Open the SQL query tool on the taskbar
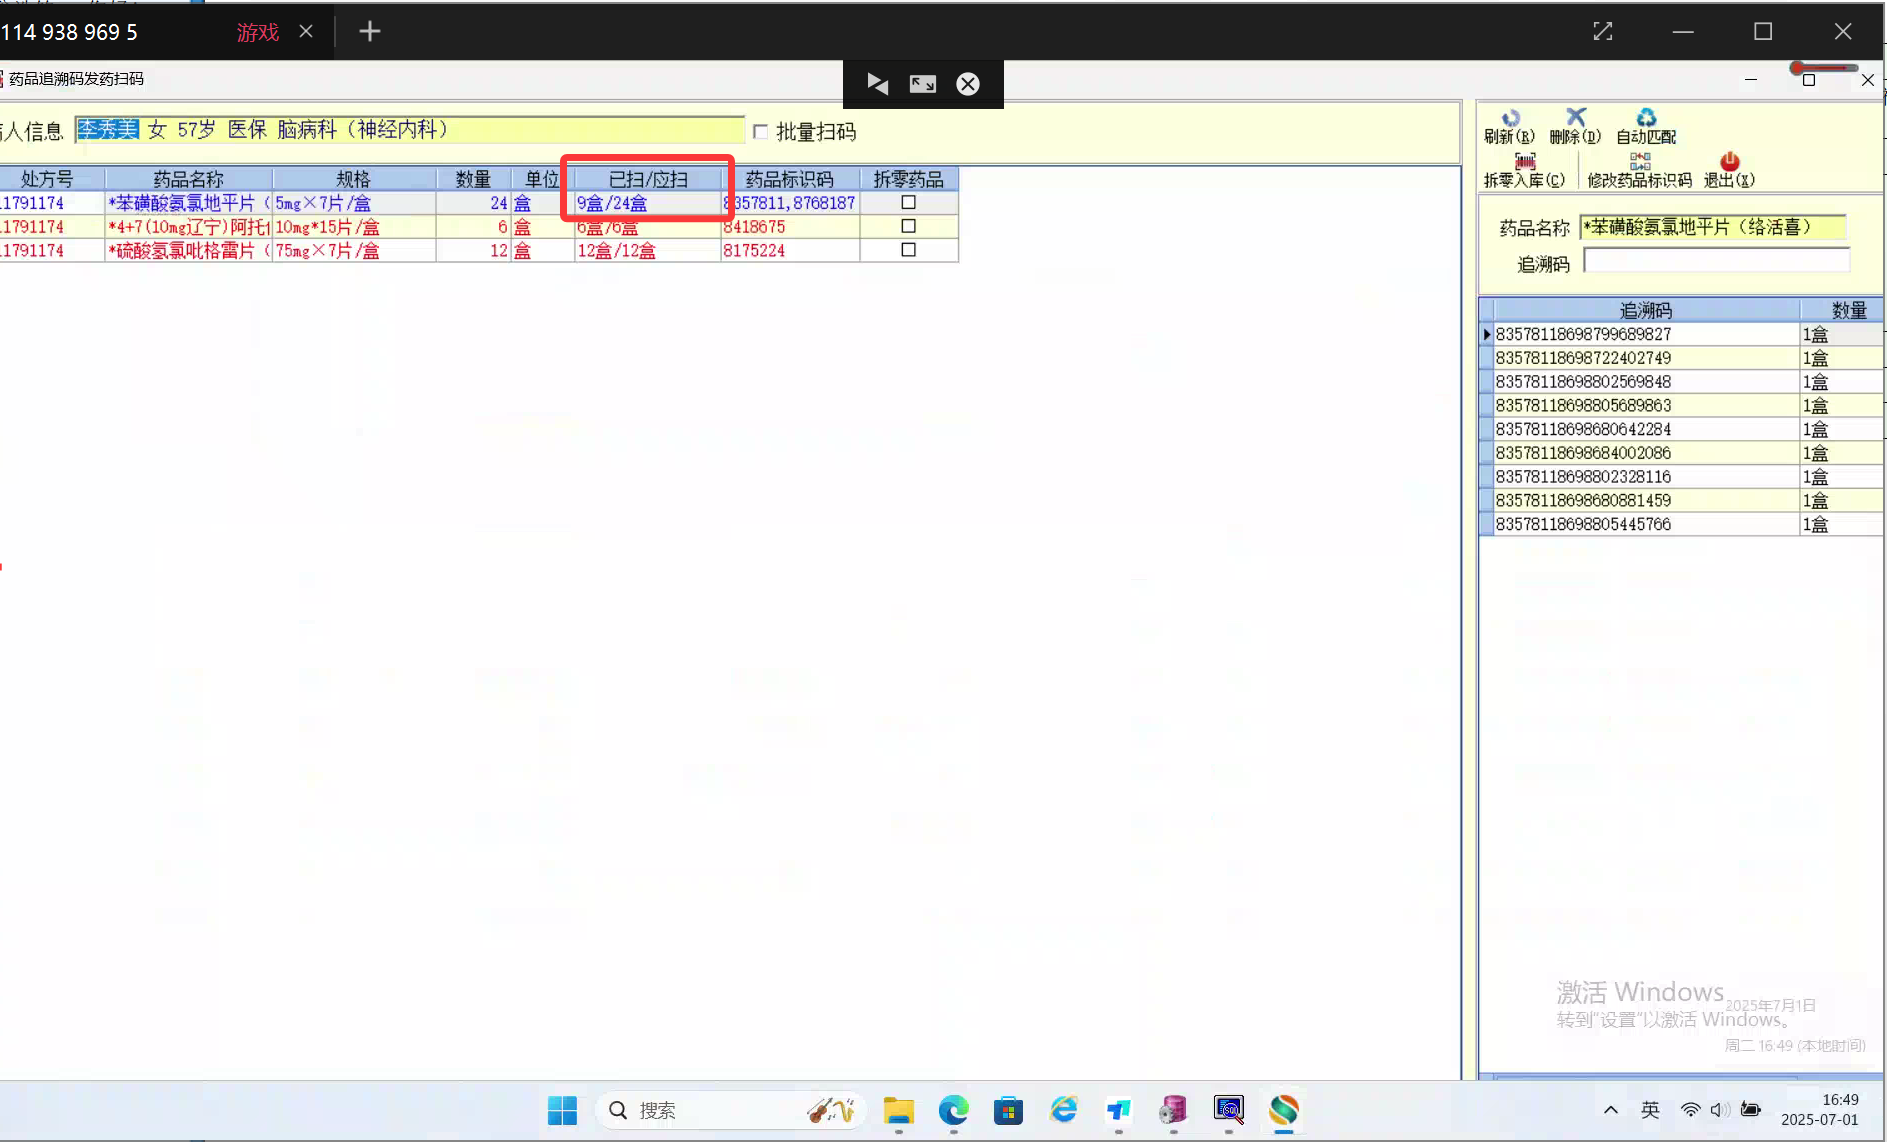This screenshot has width=1887, height=1142. click(x=1229, y=1110)
